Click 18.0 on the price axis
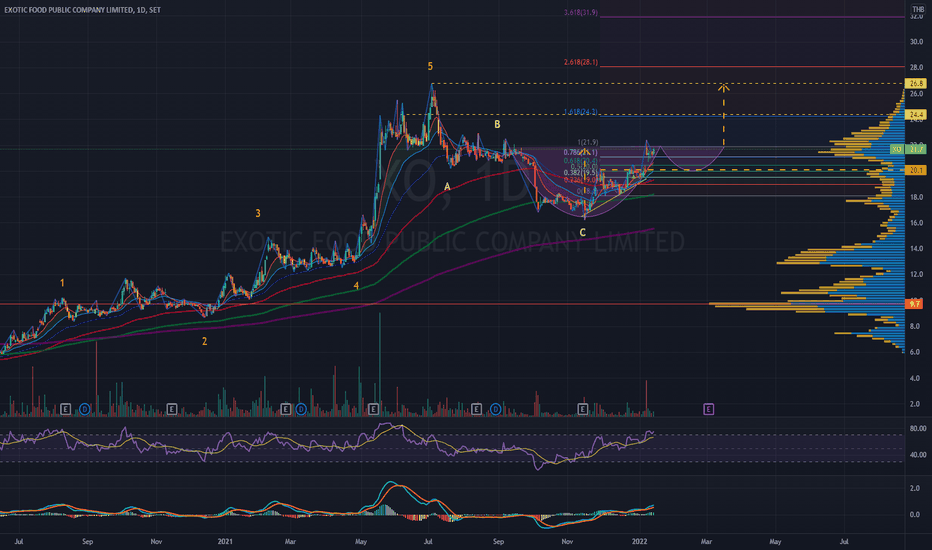Image resolution: width=932 pixels, height=550 pixels. (916, 197)
